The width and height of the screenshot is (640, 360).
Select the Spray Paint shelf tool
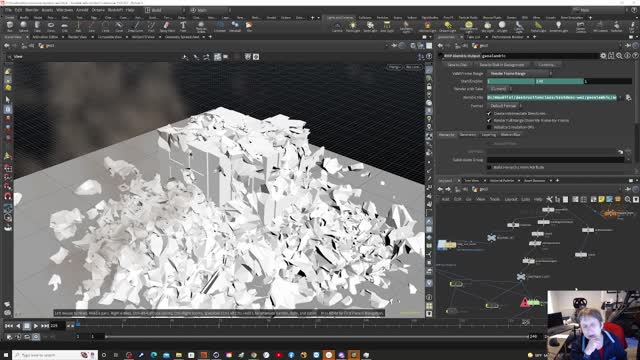[167, 27]
